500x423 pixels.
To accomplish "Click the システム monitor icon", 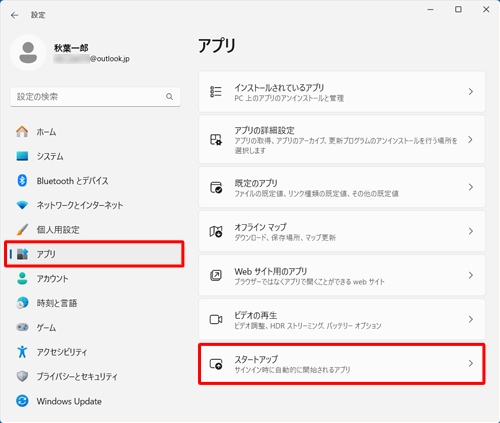I will (22, 156).
